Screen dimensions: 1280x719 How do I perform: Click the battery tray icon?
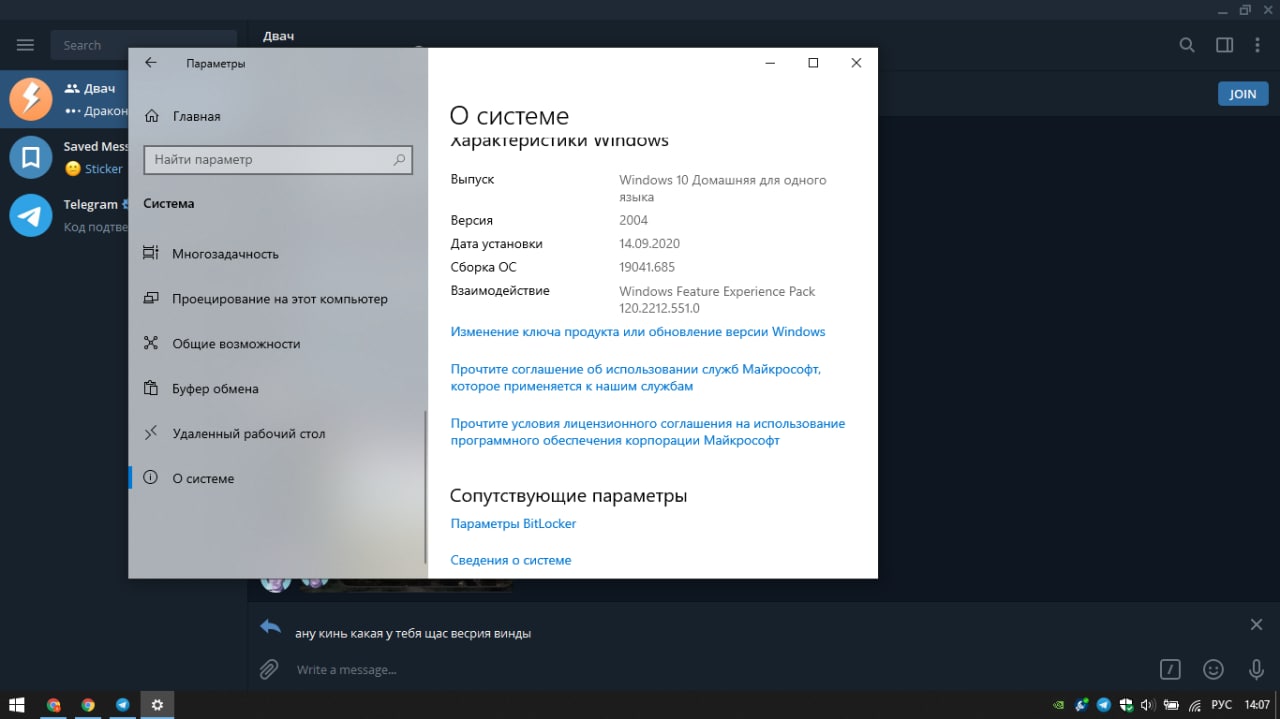(1171, 705)
